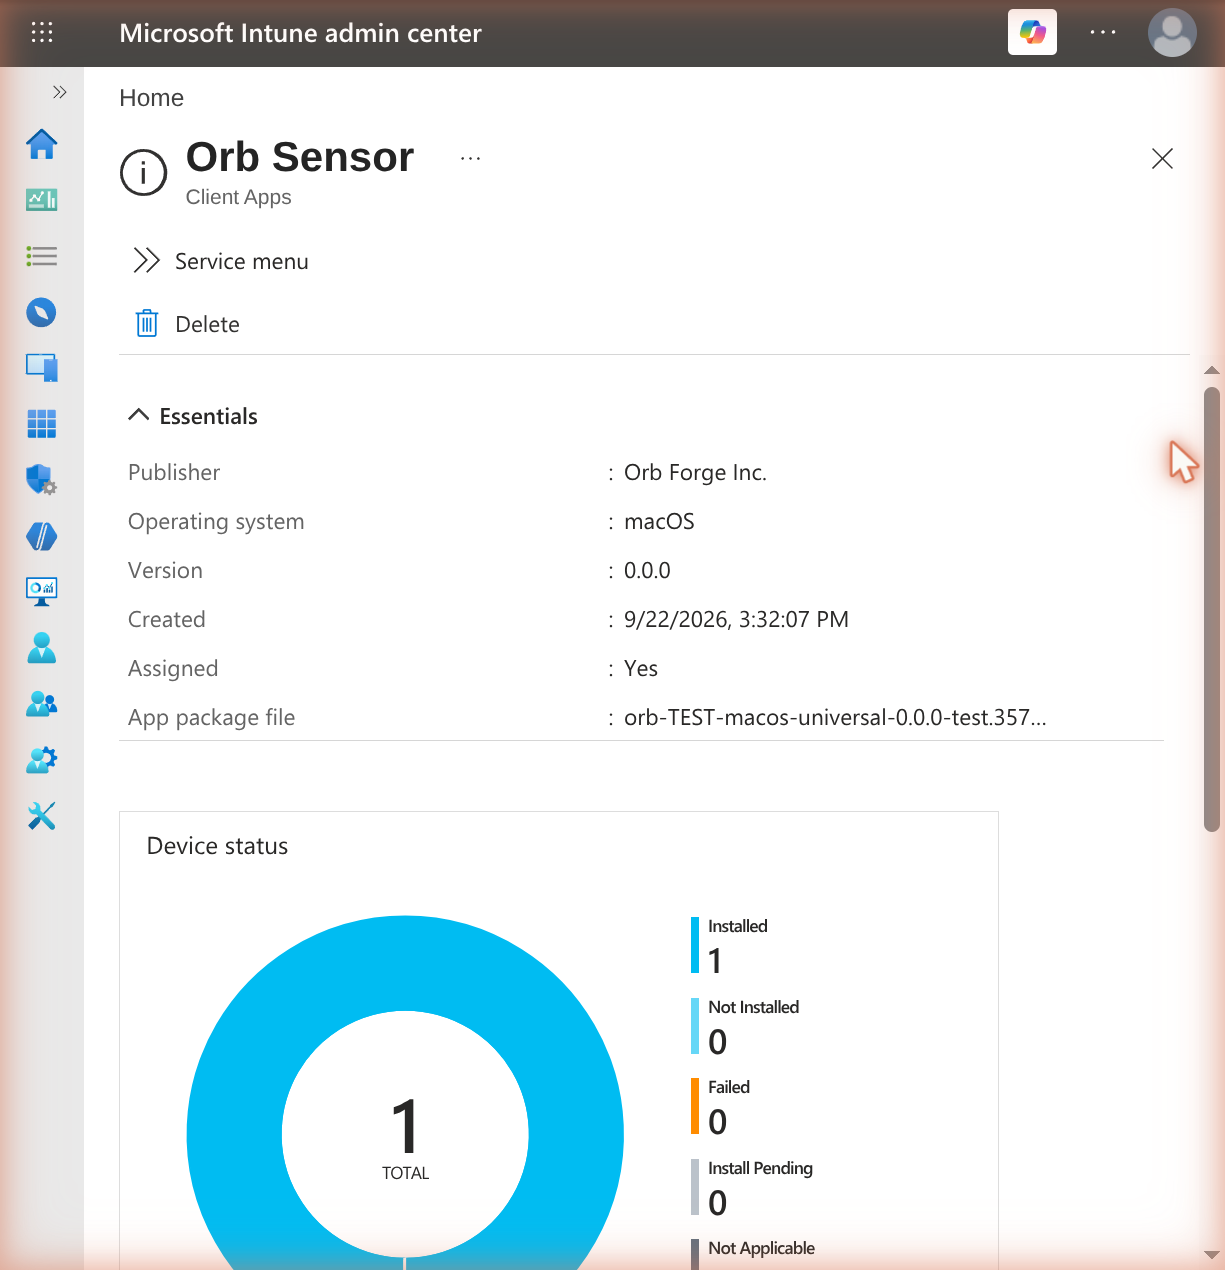
Task: Select version value 0.0.0
Action: (647, 570)
